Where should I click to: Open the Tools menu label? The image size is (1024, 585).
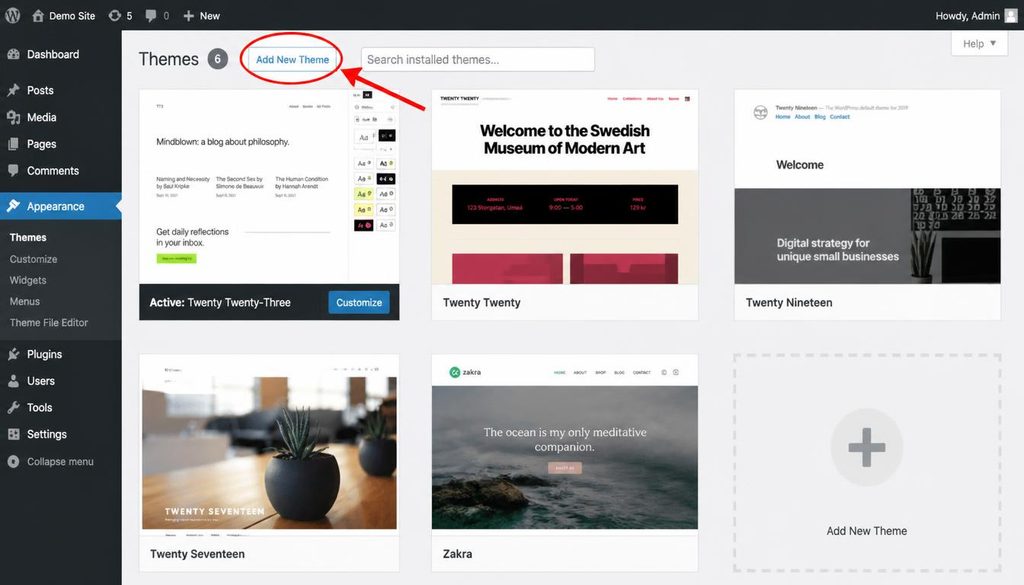[x=39, y=407]
